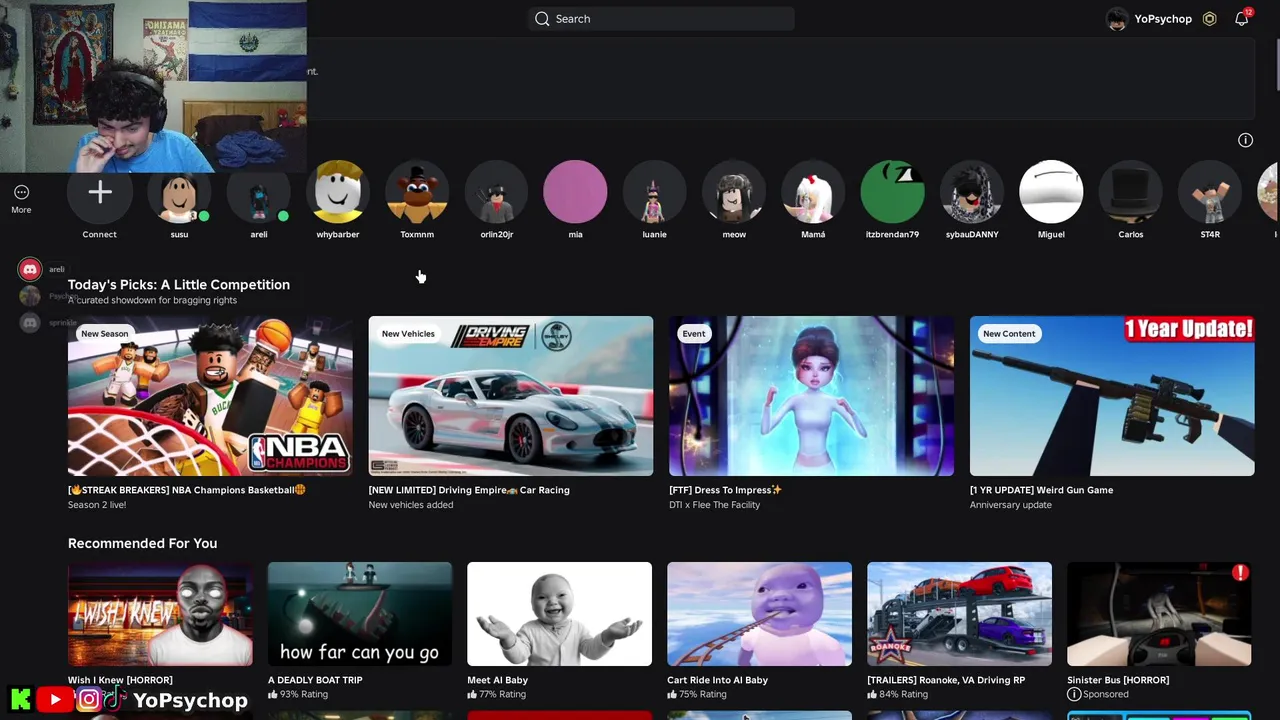The height and width of the screenshot is (720, 1280).
Task: Open NBA Champions Basketball thumbnail
Action: (x=210, y=396)
